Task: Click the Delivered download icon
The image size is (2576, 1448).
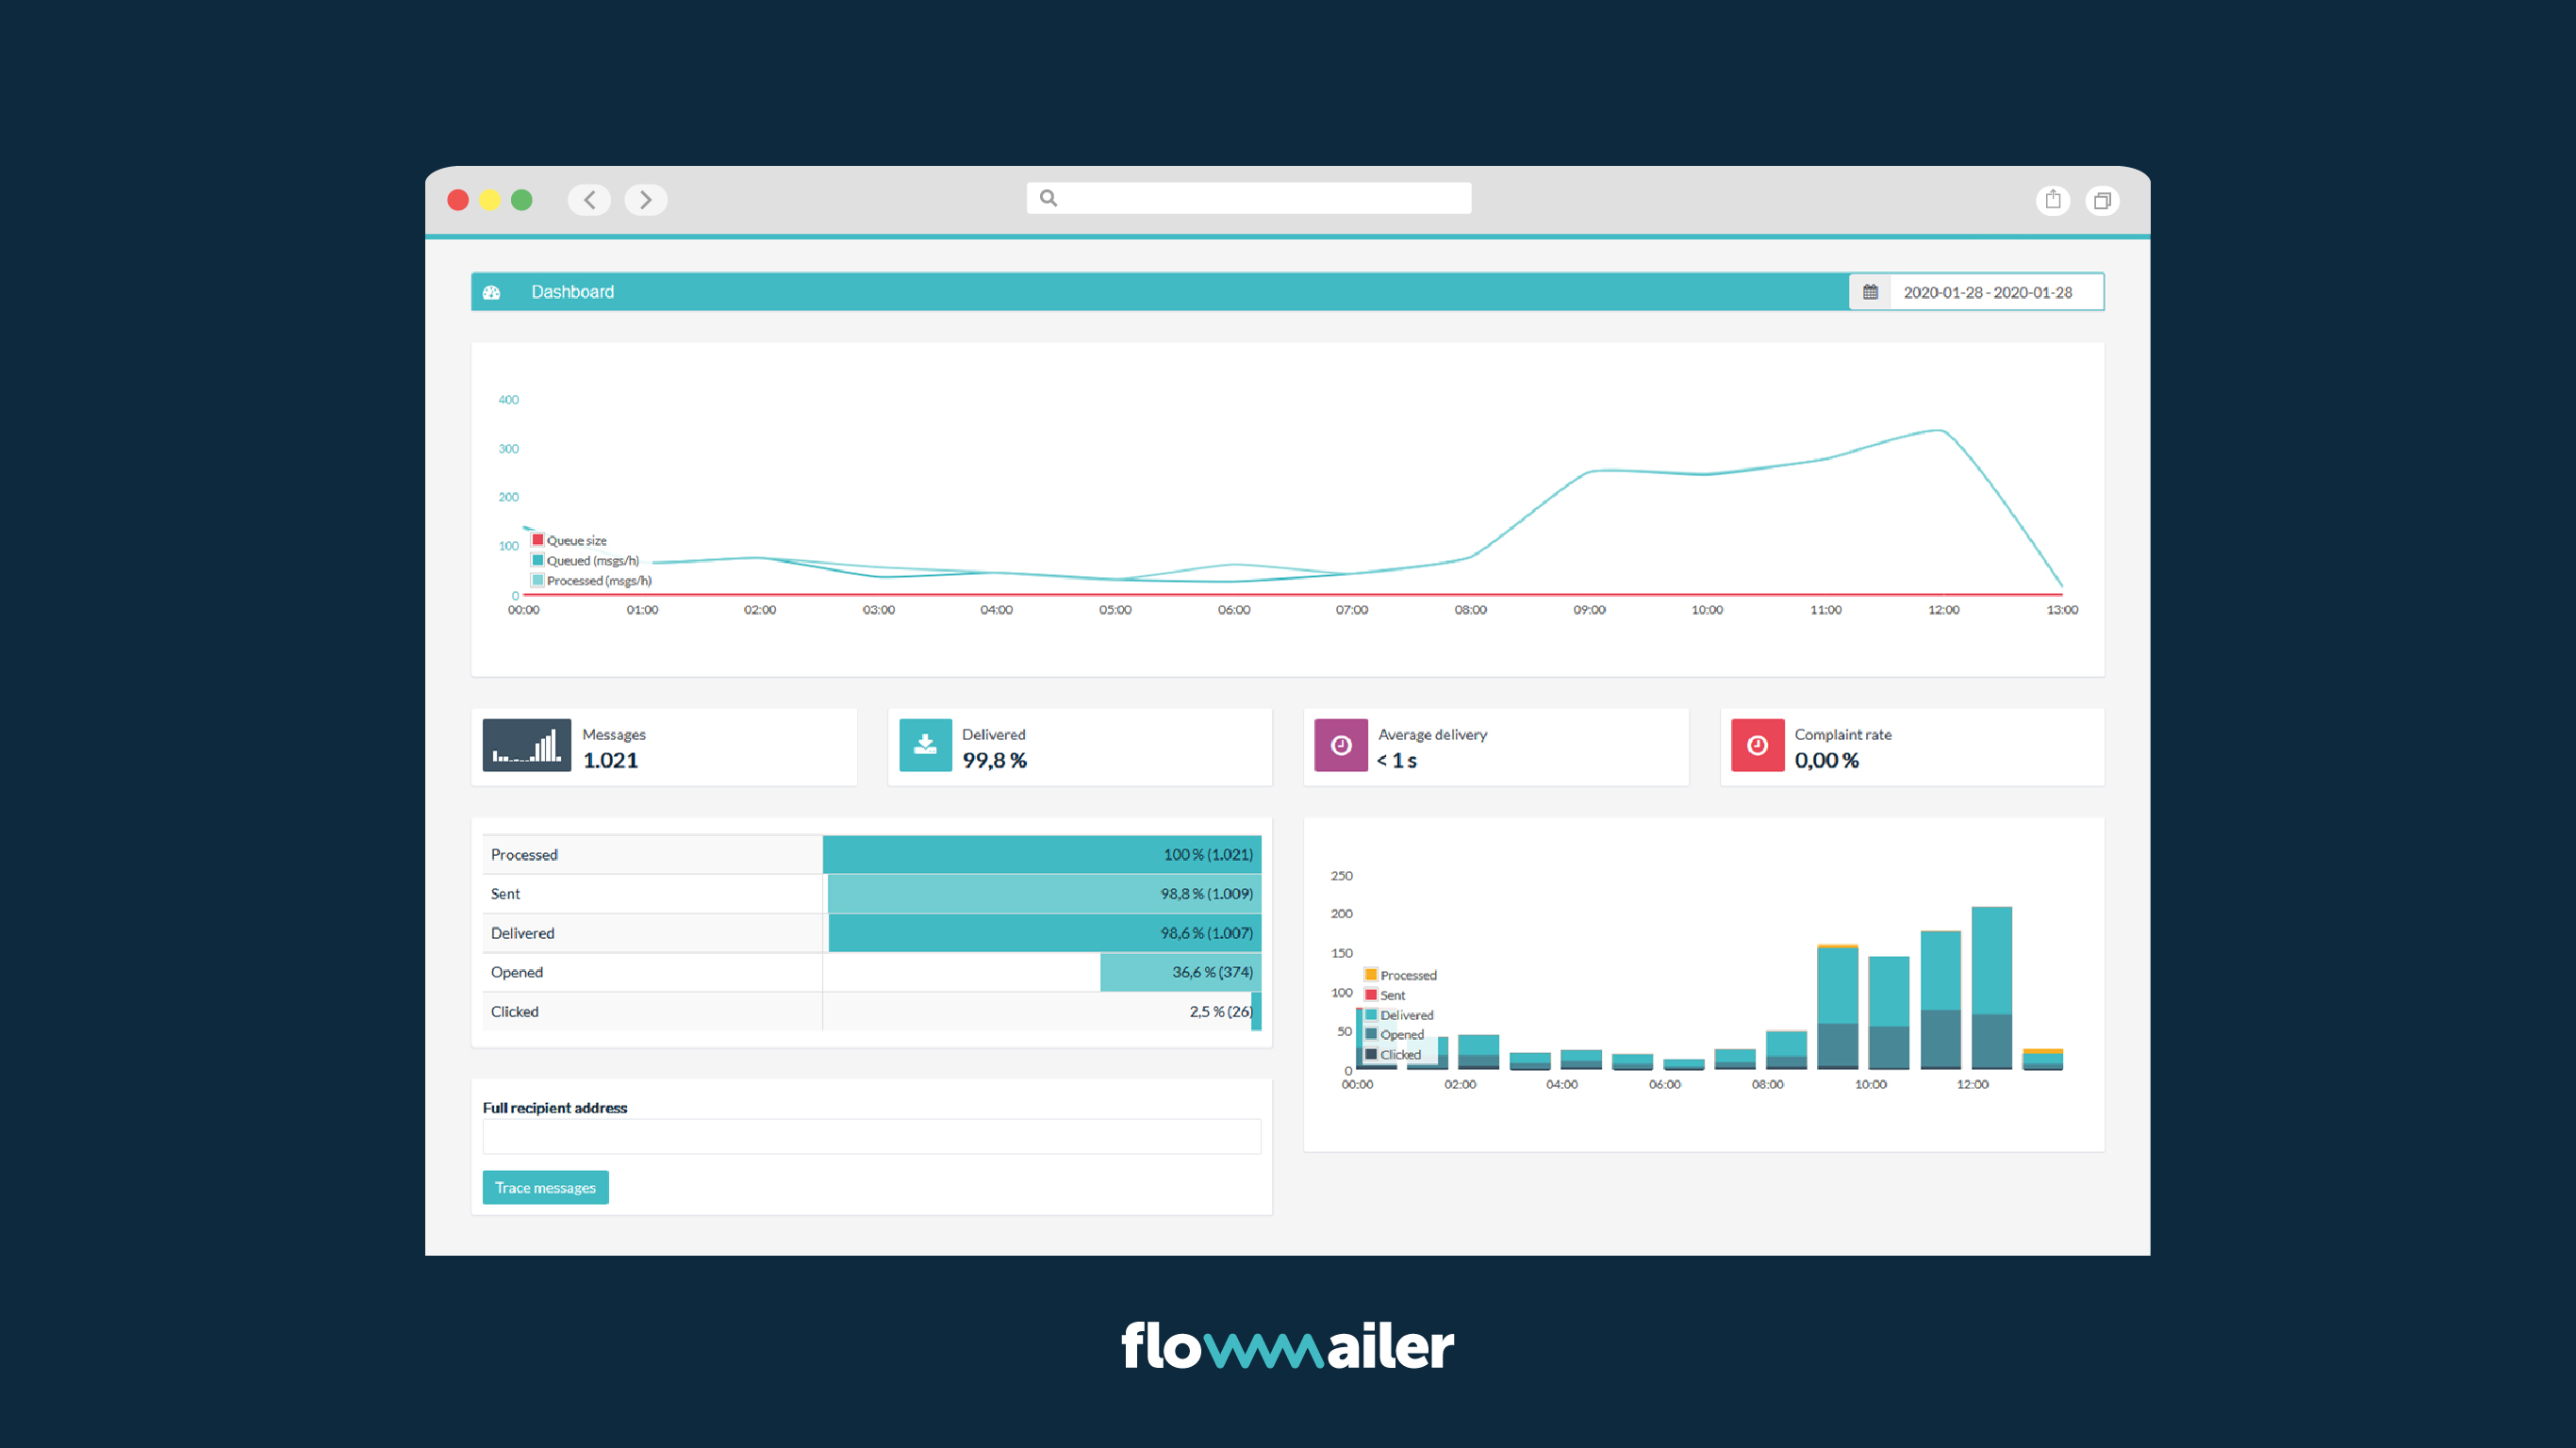Action: coord(923,745)
